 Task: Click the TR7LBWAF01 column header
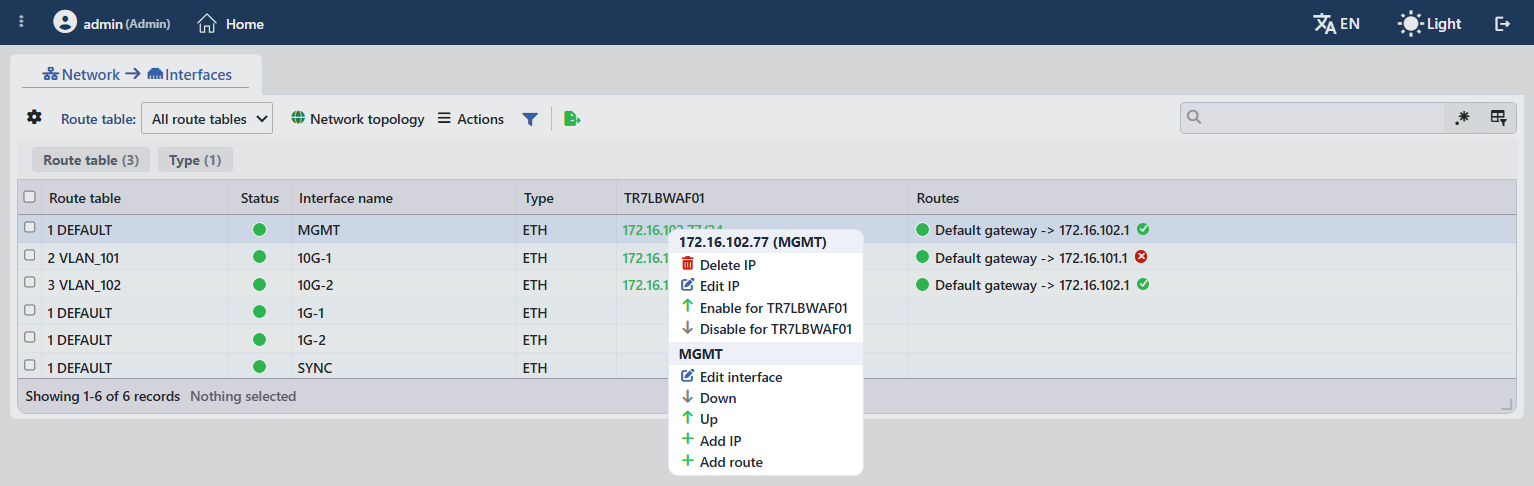coord(762,198)
